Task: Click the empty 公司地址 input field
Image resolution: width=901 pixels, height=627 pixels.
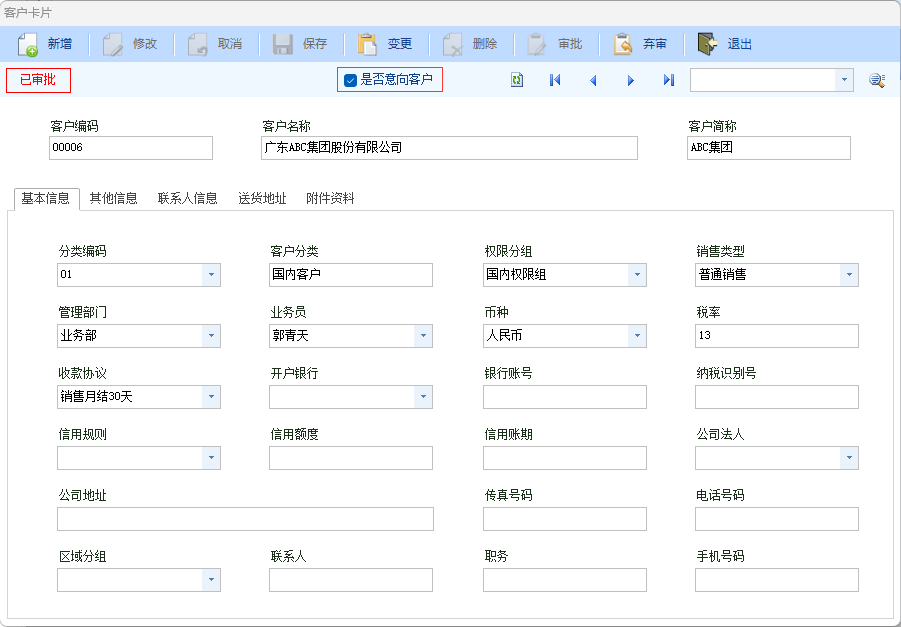Action: click(245, 519)
